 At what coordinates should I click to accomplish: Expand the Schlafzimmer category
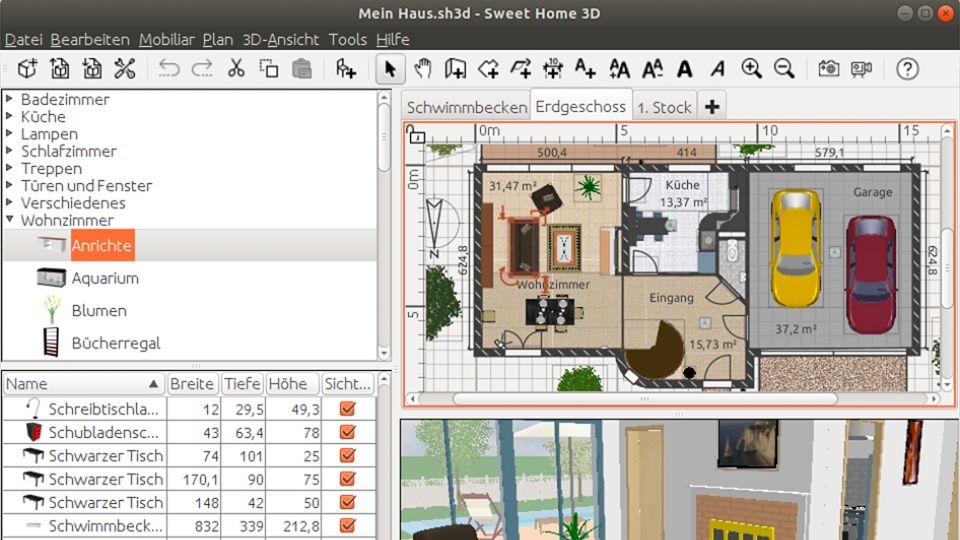pyautogui.click(x=9, y=149)
